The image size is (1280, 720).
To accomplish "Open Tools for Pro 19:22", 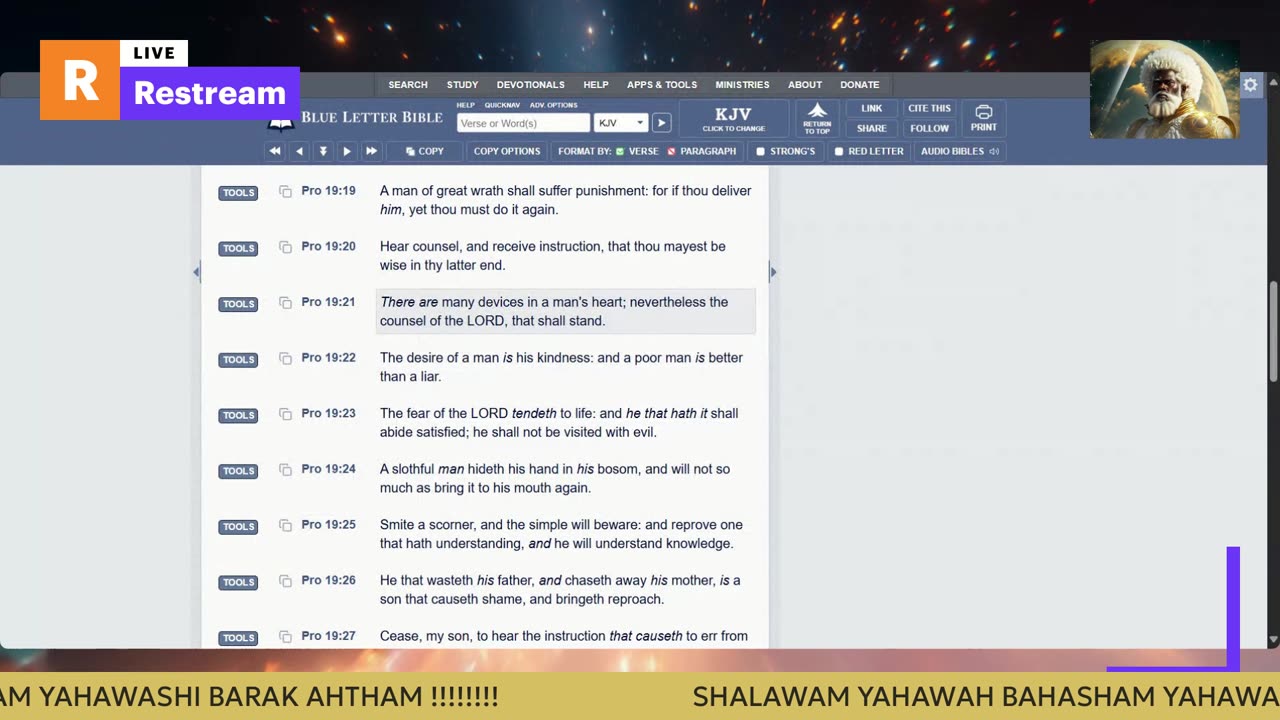I will 238,360.
